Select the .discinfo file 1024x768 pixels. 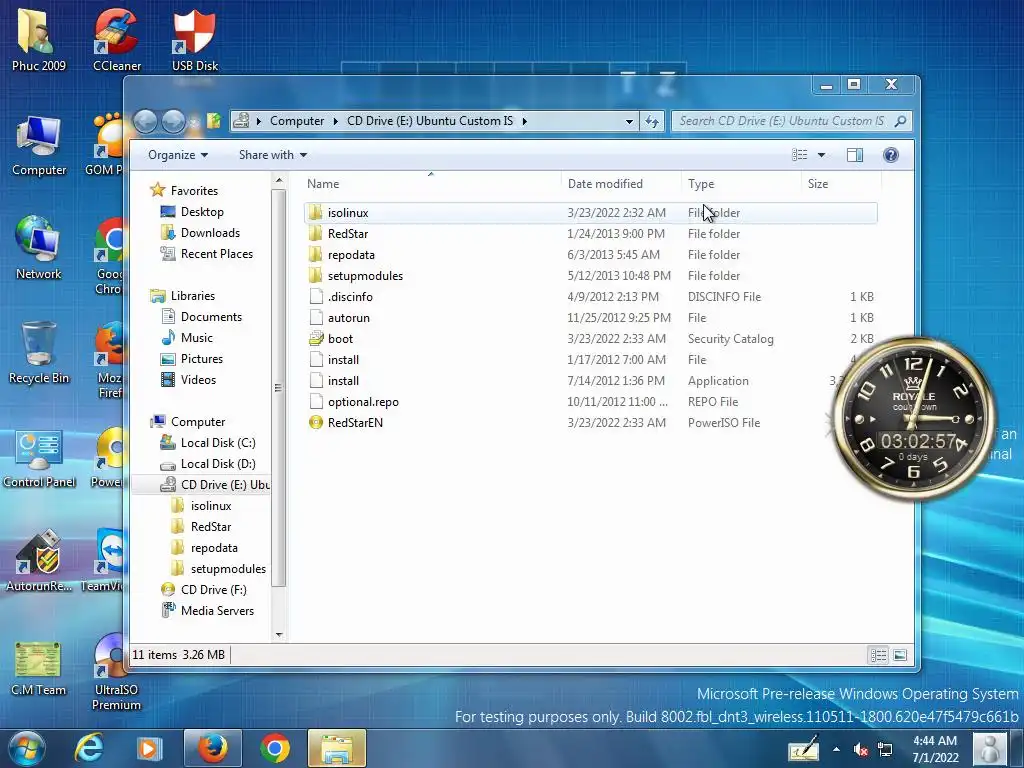coord(590,296)
